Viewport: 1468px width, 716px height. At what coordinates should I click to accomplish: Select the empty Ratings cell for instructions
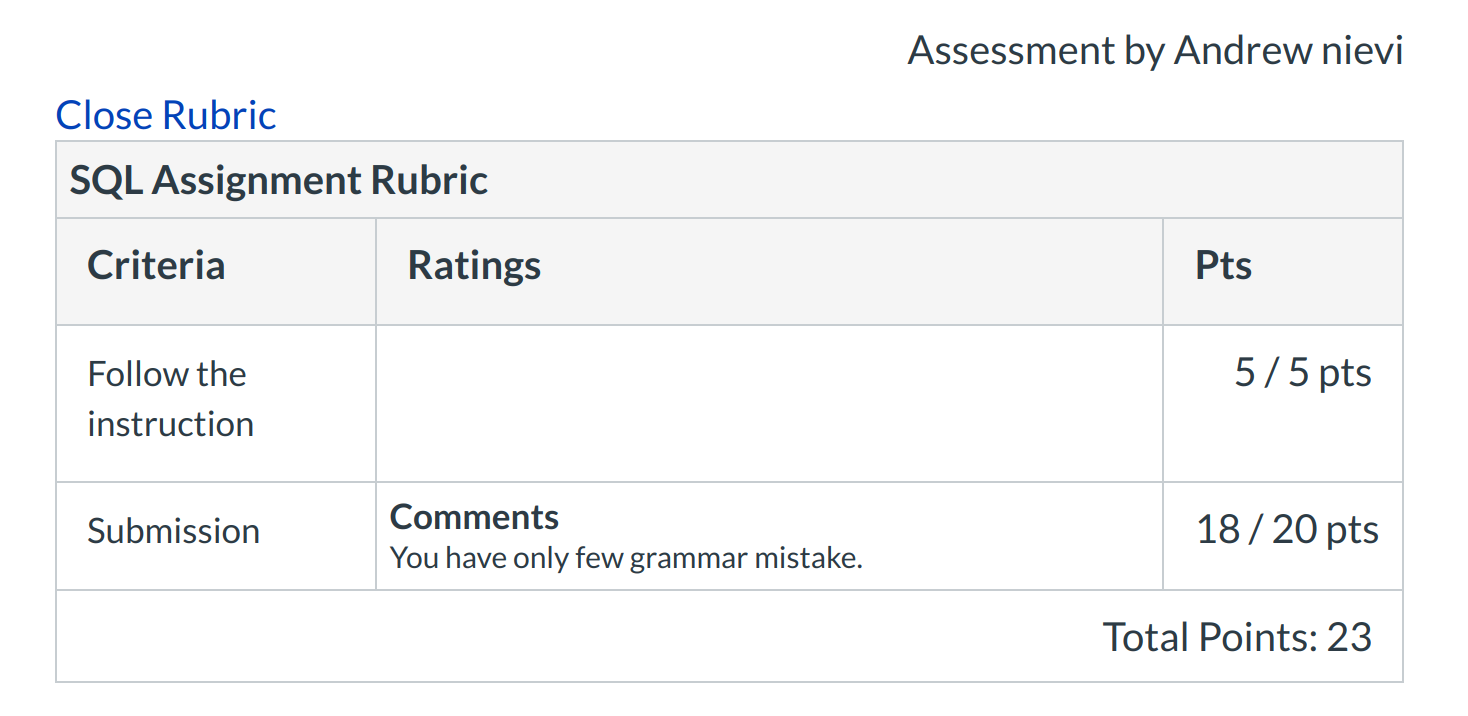tap(768, 400)
